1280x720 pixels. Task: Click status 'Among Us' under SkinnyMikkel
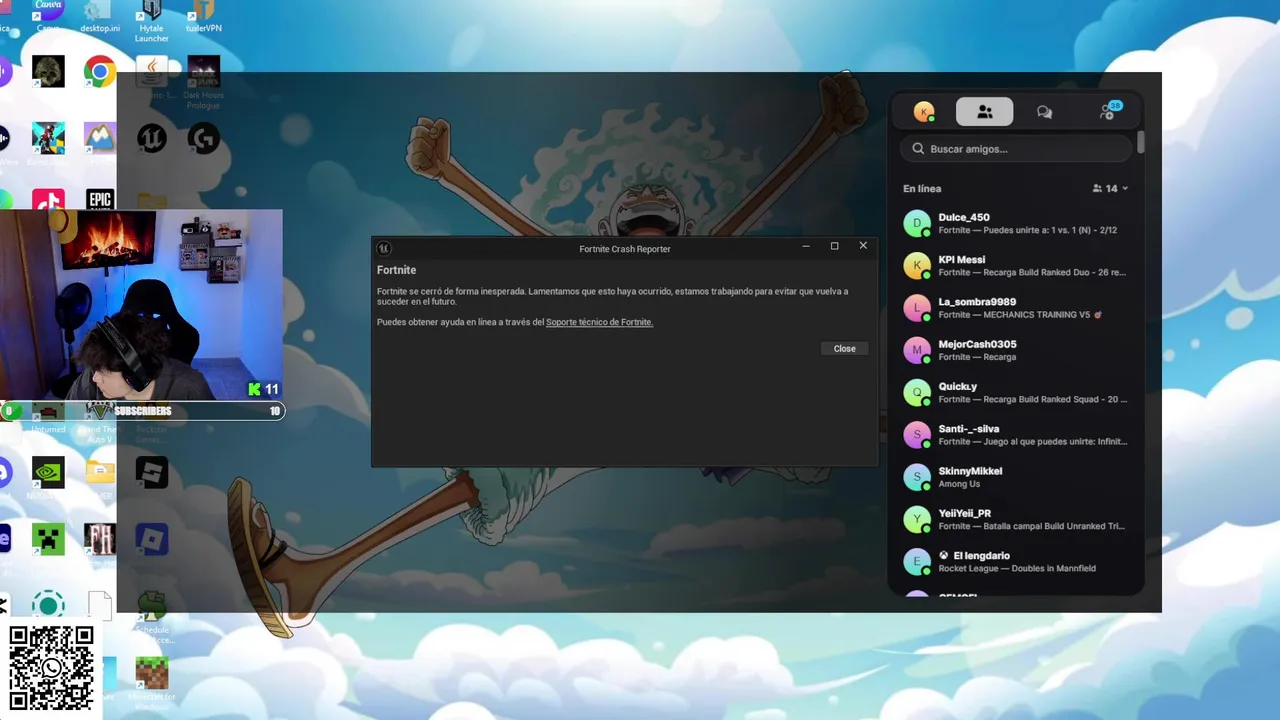(959, 484)
